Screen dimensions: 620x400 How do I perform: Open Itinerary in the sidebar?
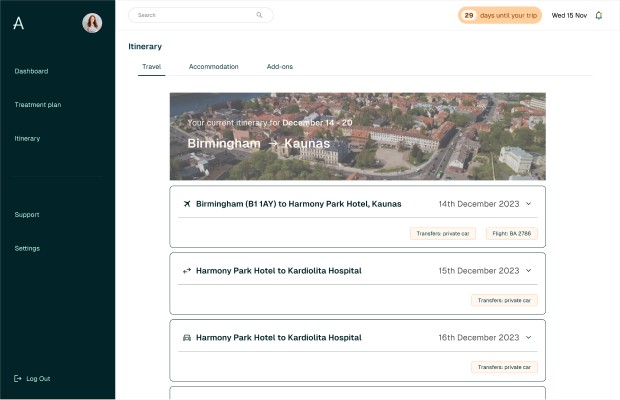point(27,139)
